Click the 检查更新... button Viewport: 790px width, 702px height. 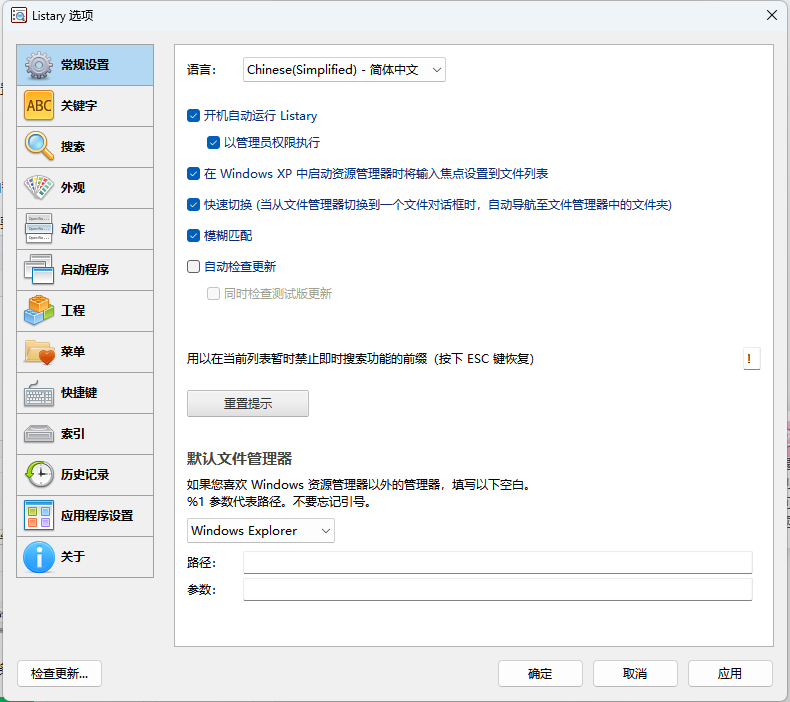point(59,674)
